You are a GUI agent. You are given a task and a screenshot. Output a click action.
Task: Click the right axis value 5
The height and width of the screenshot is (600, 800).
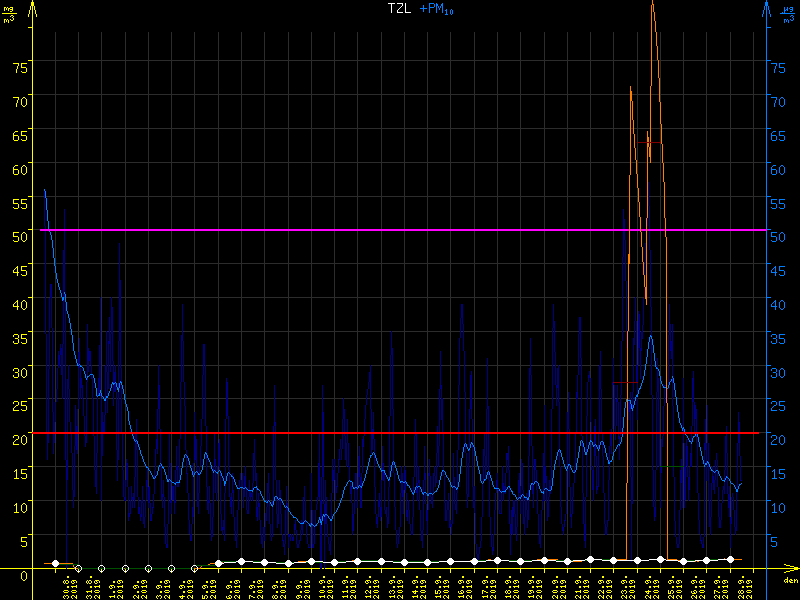(774, 541)
